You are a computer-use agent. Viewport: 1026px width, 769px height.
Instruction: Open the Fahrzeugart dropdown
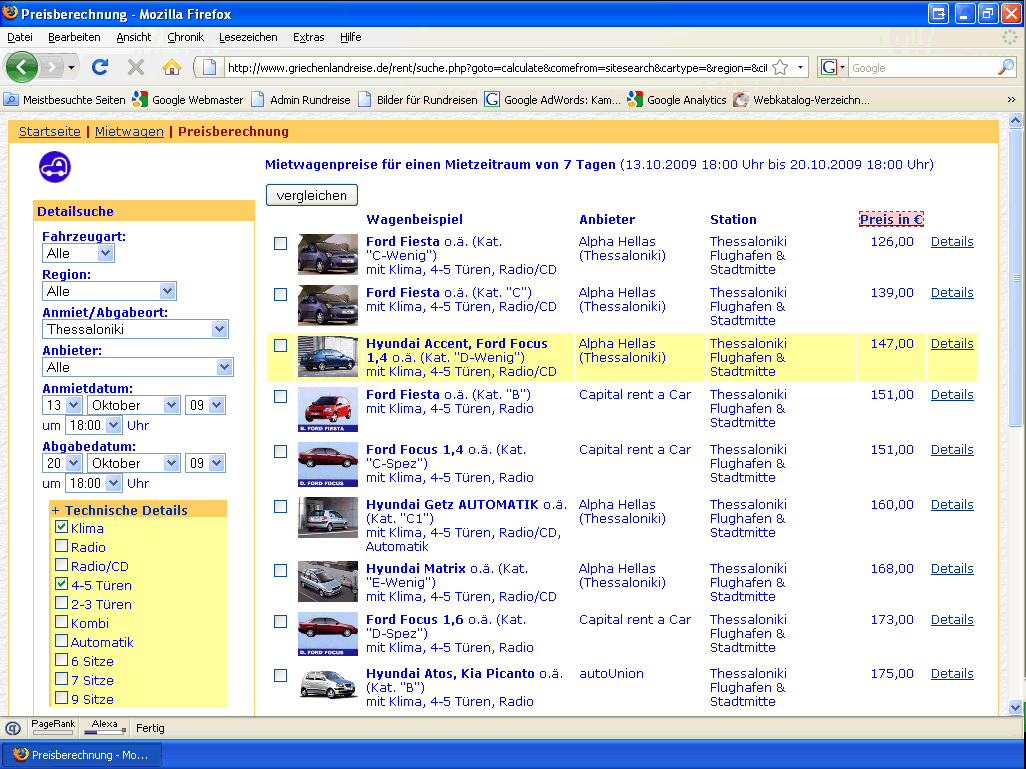pos(78,253)
